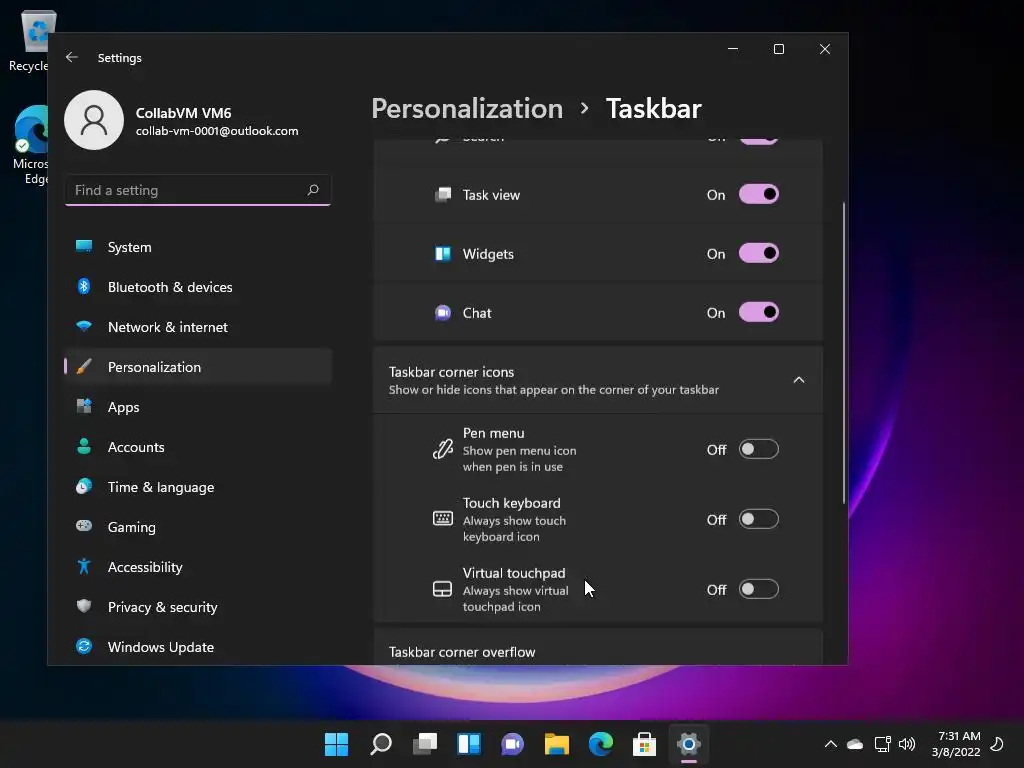Select the Recycle Bin desktop icon

pyautogui.click(x=31, y=40)
